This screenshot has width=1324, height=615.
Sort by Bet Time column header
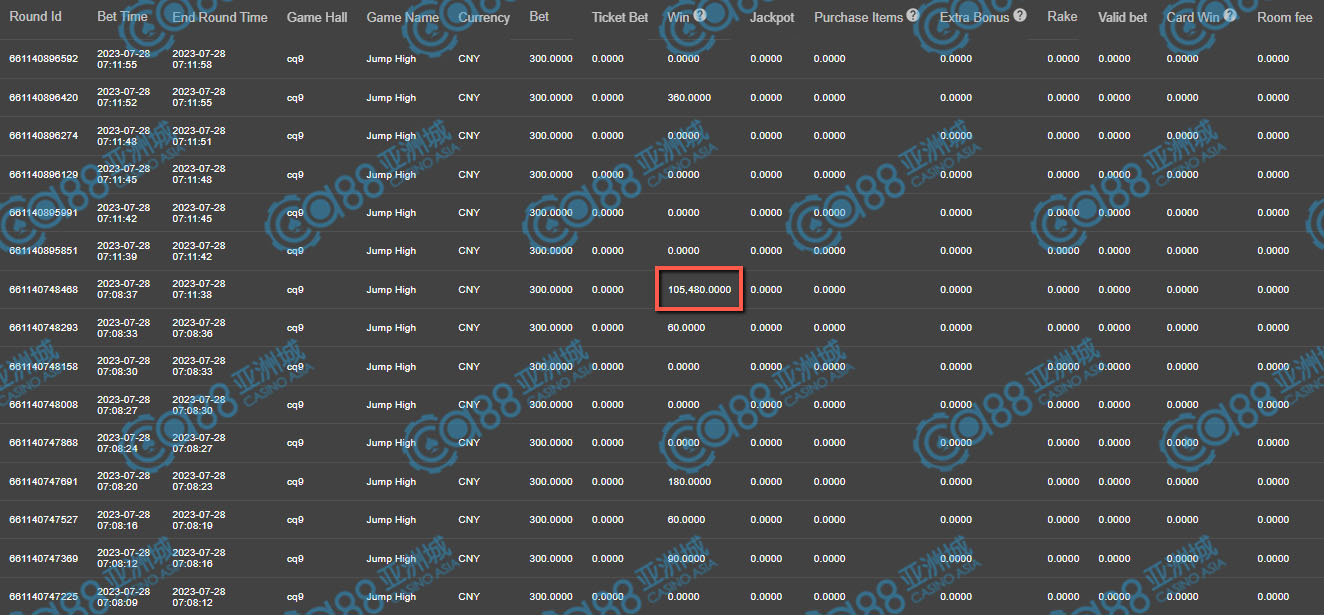point(122,17)
